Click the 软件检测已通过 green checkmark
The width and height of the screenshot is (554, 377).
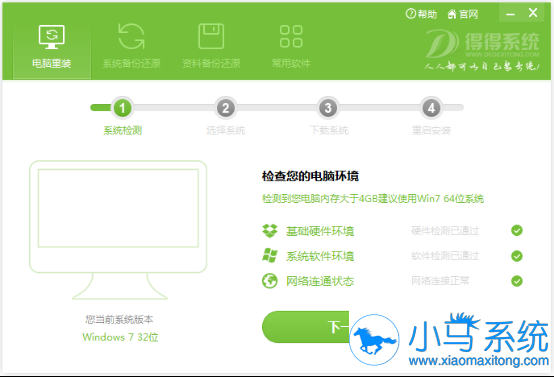click(x=517, y=256)
